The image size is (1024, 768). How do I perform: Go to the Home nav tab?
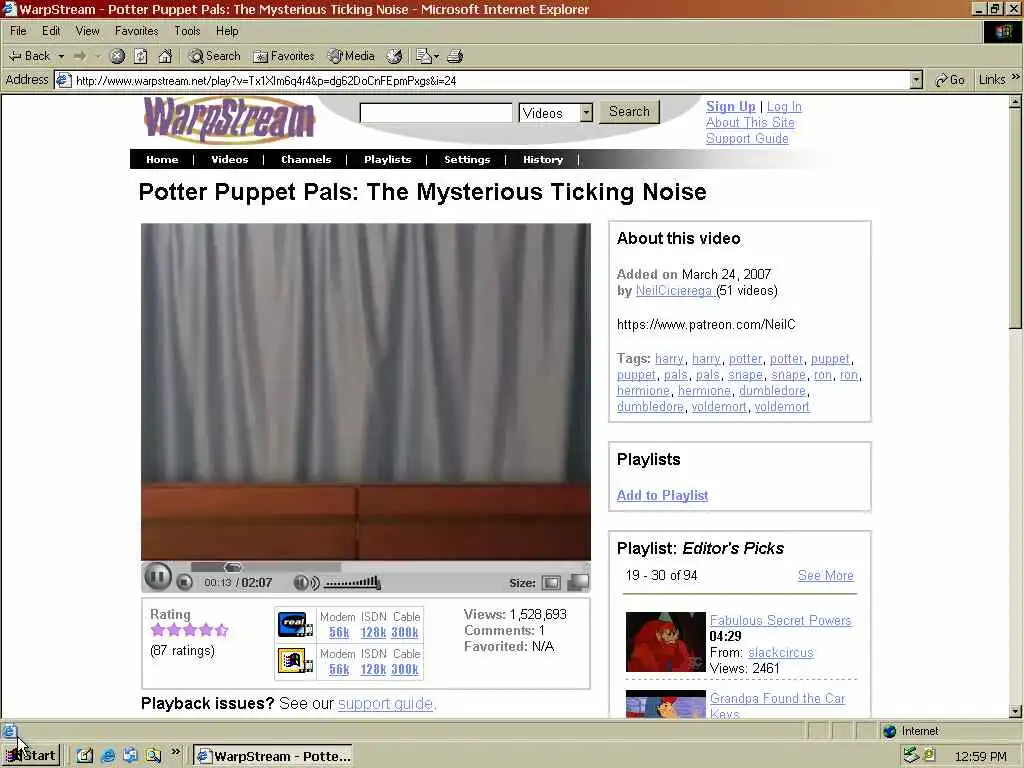(162, 159)
